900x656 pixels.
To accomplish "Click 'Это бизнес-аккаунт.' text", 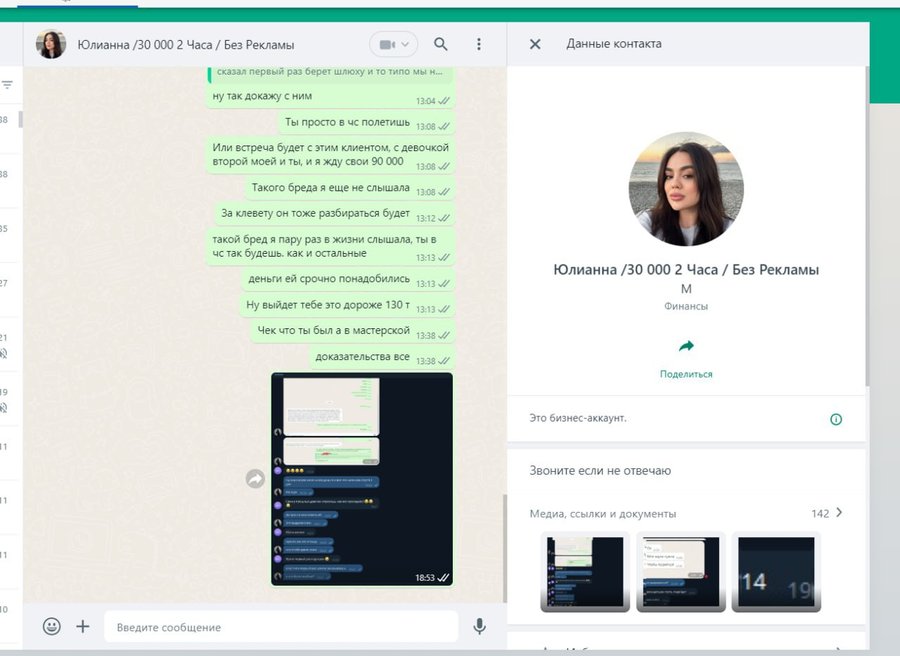I will (577, 418).
